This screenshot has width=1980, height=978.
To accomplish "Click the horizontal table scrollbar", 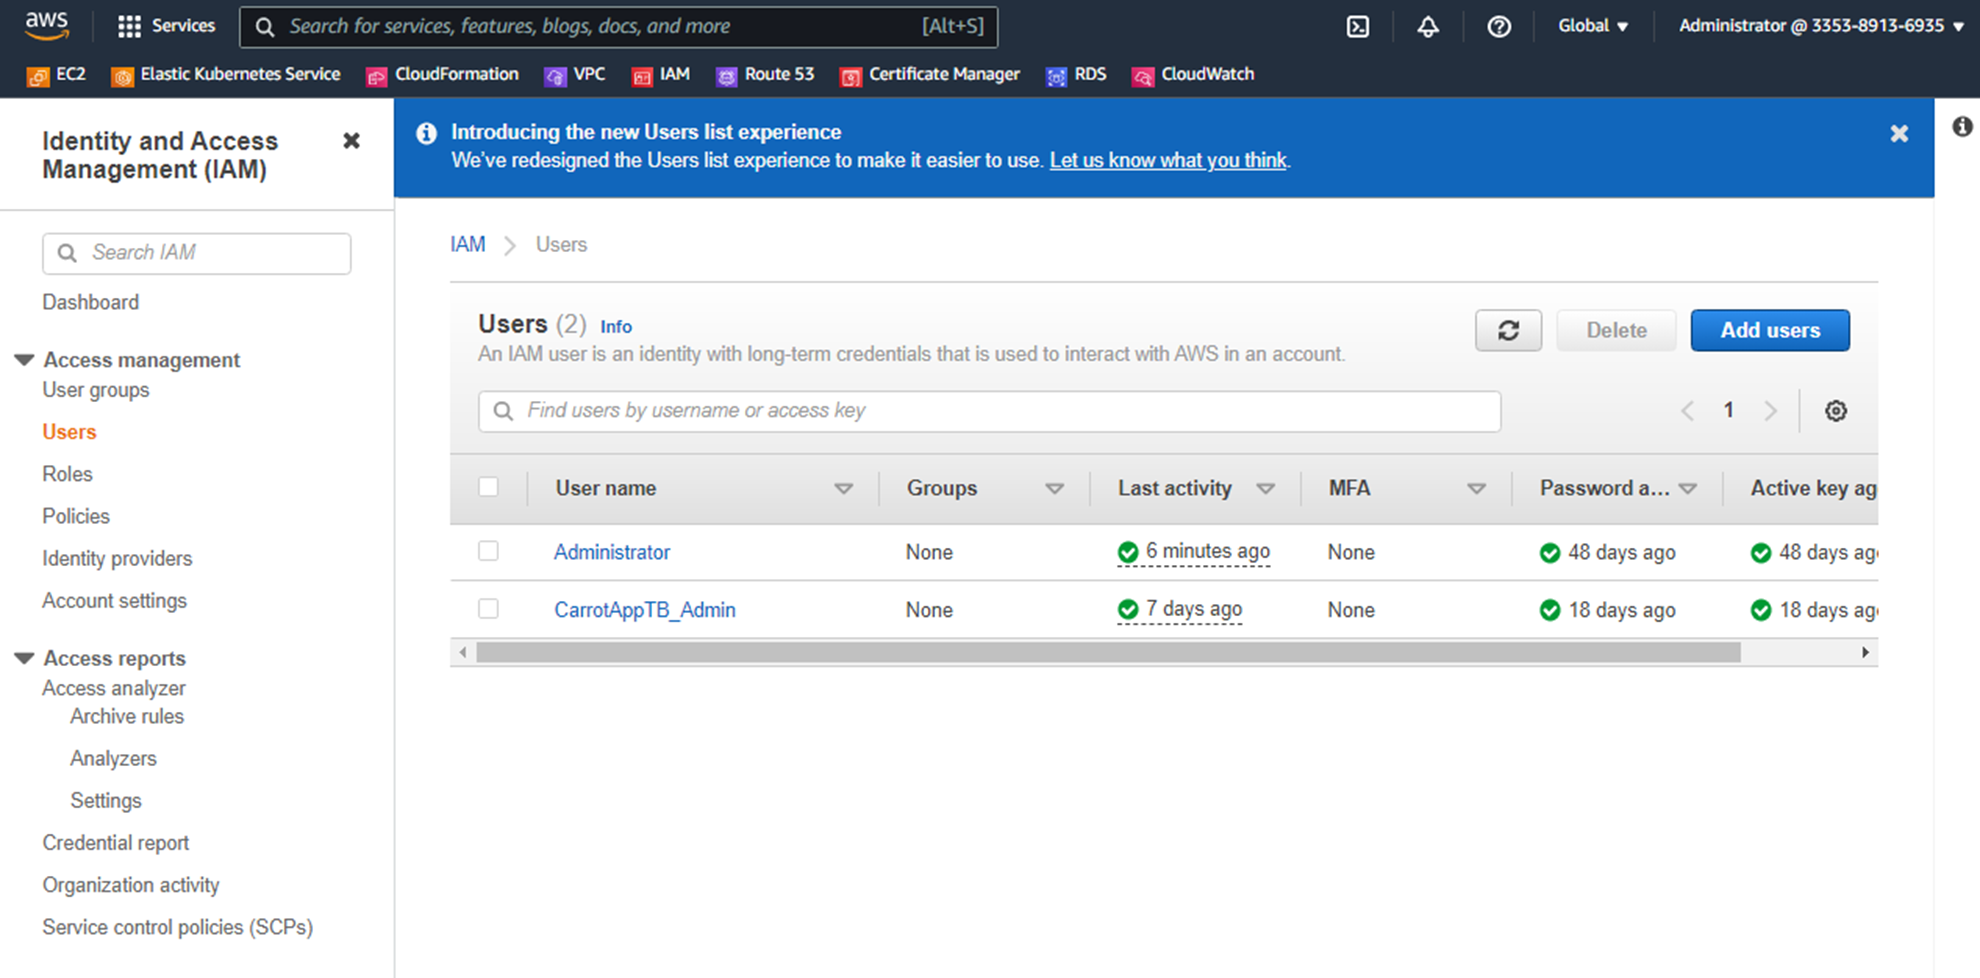I will click(x=1108, y=652).
